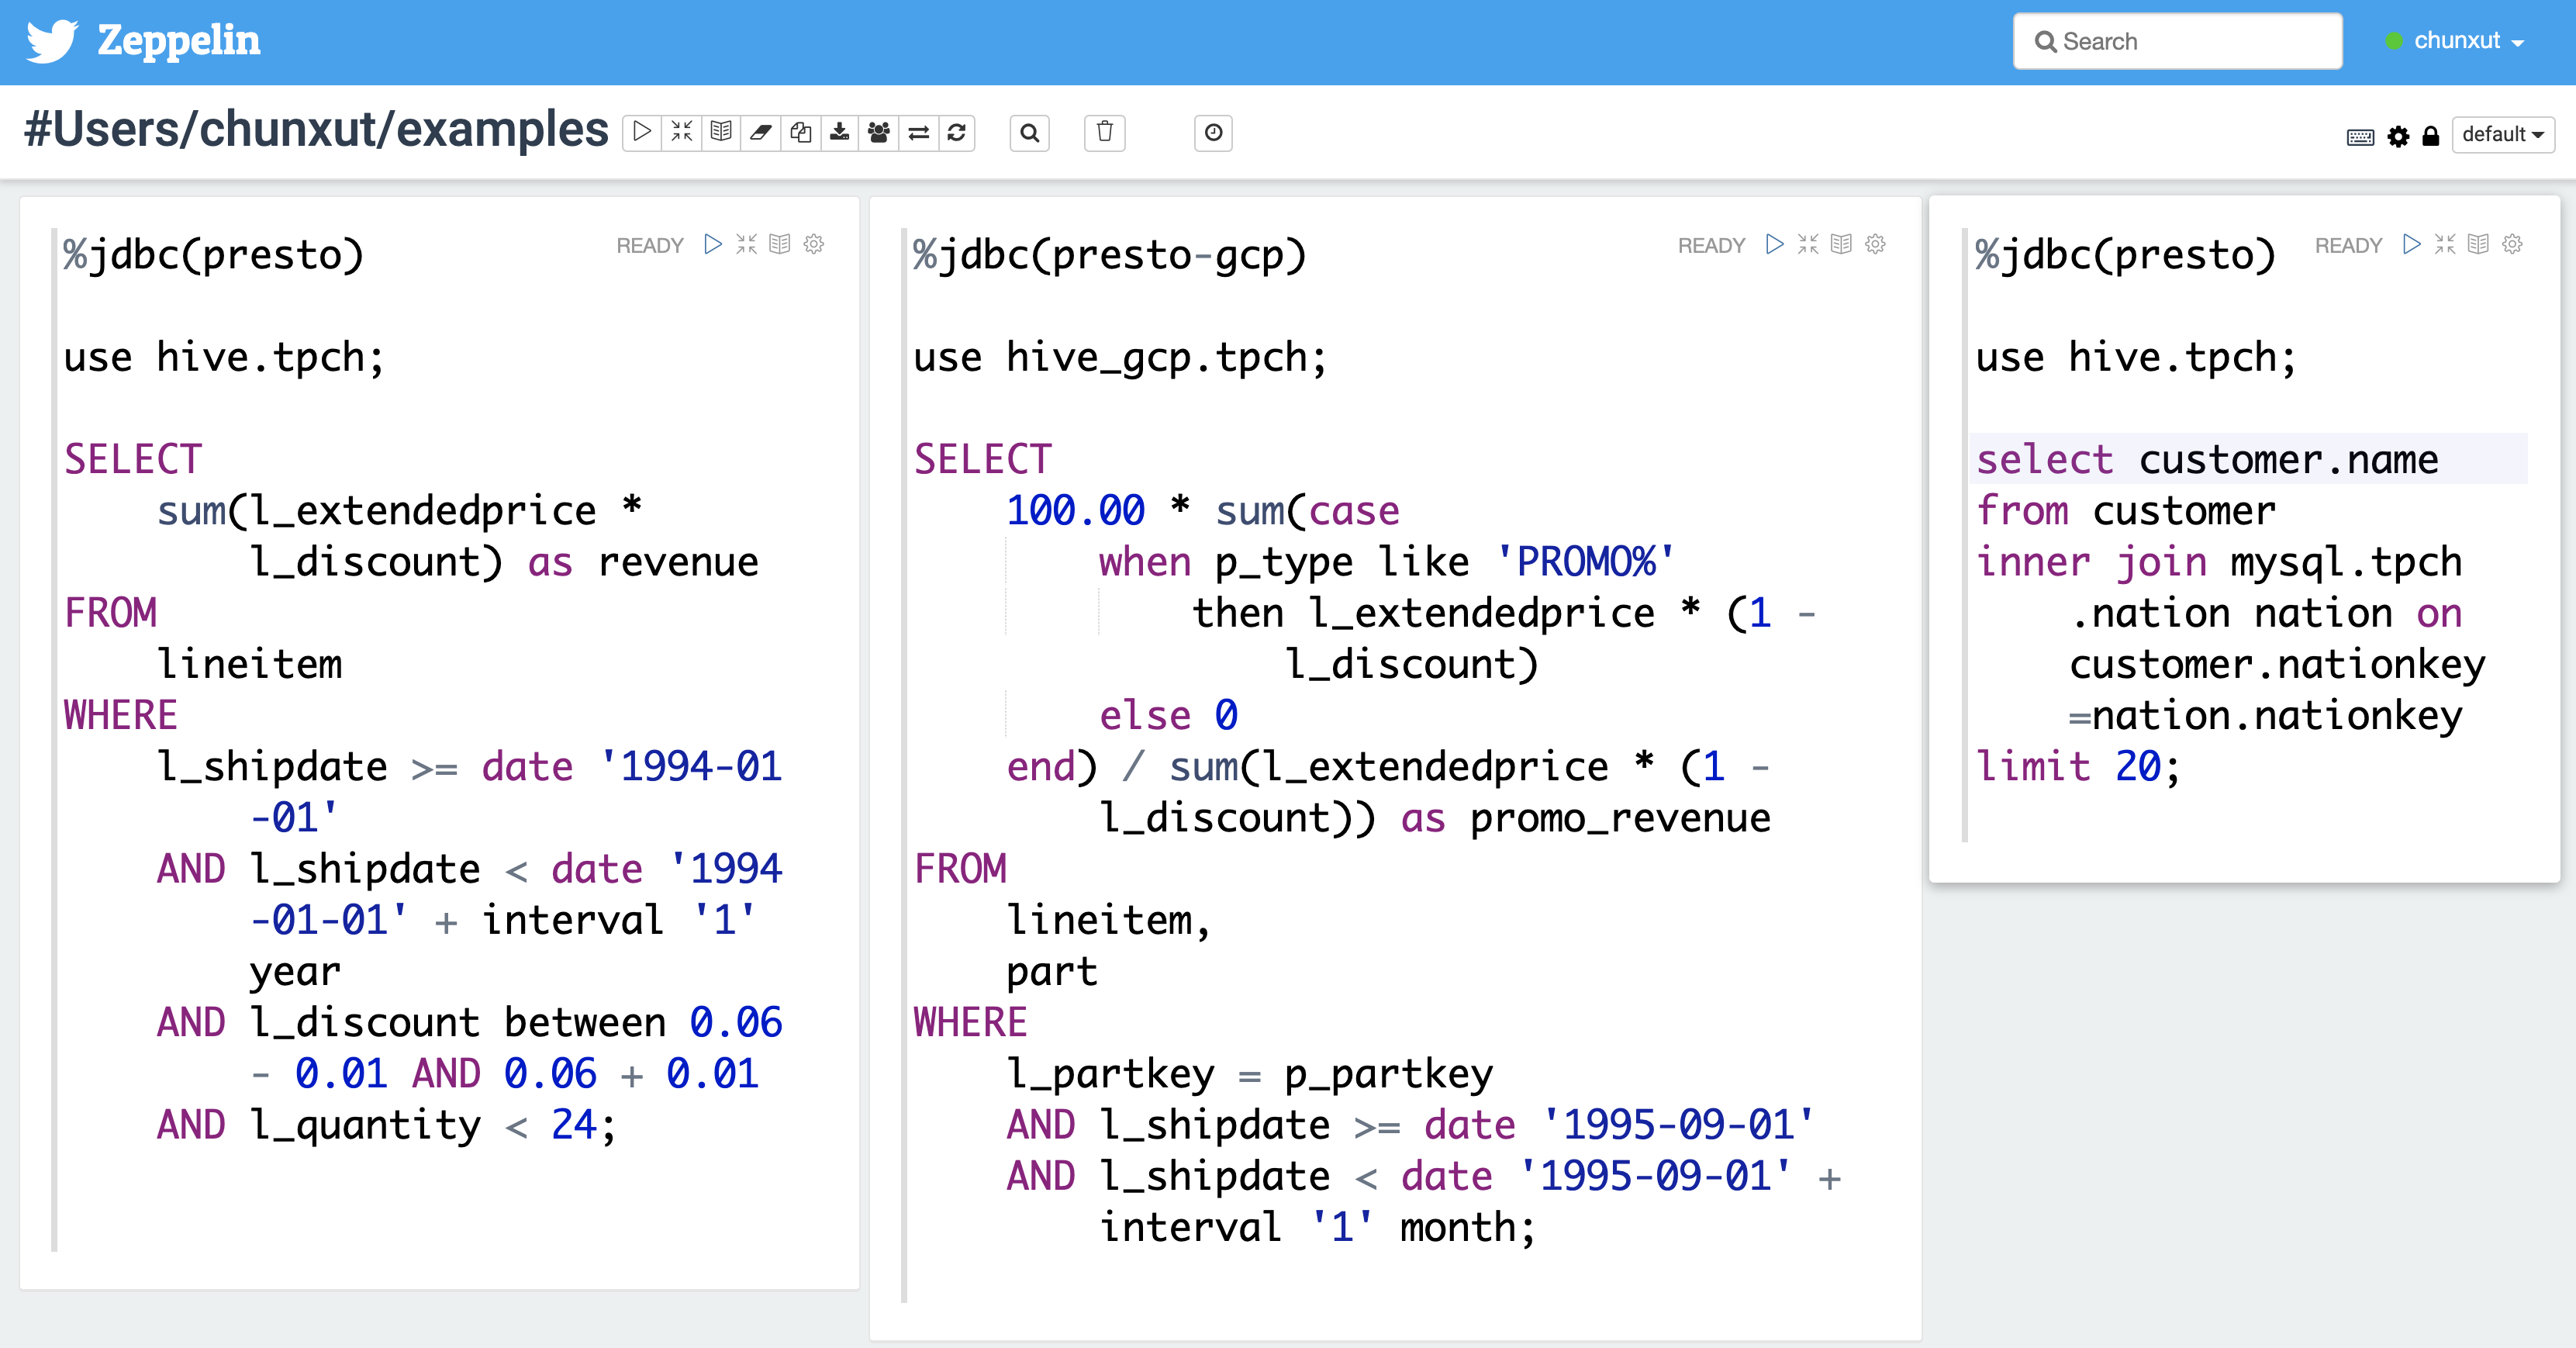The height and width of the screenshot is (1348, 2576).
Task: Toggle show/hide output for the whole note
Action: 721,133
